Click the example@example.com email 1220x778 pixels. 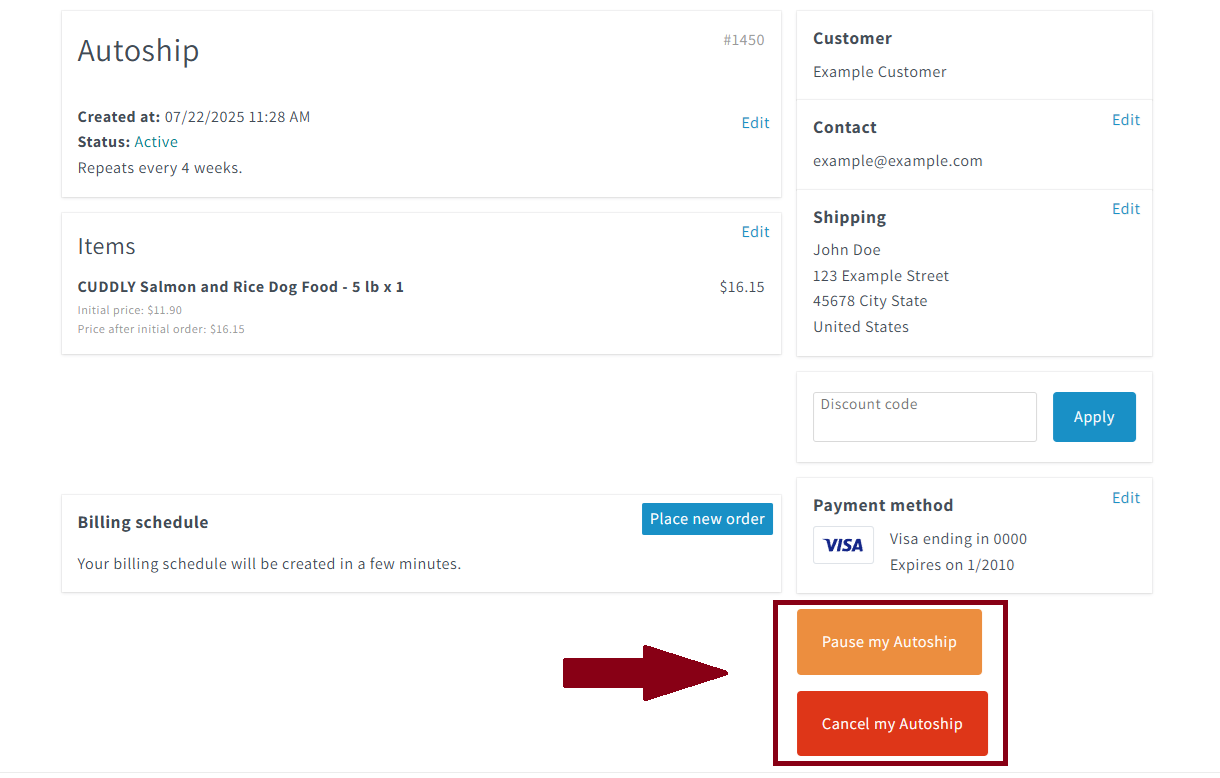[x=898, y=161]
